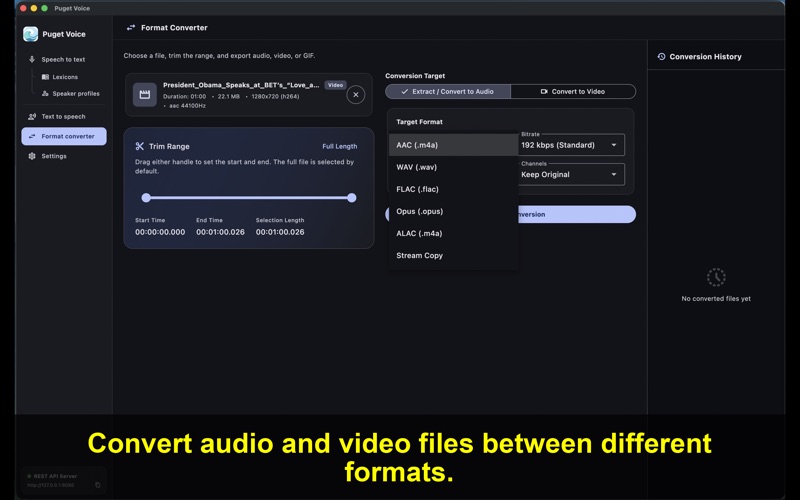Open the Speech to text page
Image resolution: width=800 pixels, height=500 pixels.
pos(64,59)
